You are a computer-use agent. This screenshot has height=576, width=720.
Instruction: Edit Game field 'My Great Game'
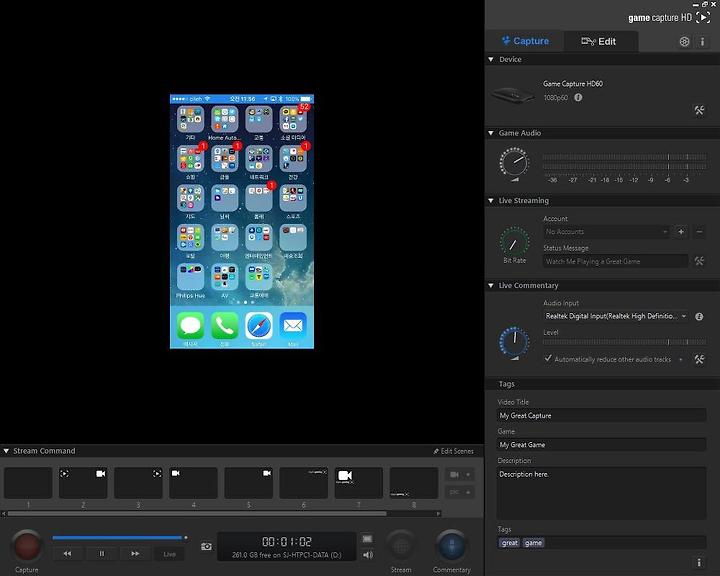(602, 445)
